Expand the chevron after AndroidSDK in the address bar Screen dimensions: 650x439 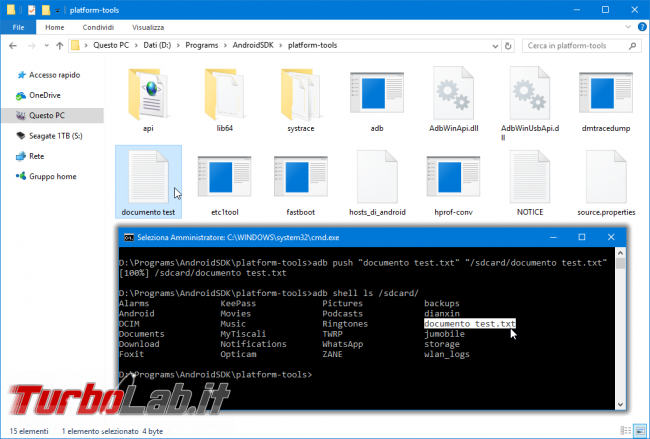pyautogui.click(x=281, y=46)
